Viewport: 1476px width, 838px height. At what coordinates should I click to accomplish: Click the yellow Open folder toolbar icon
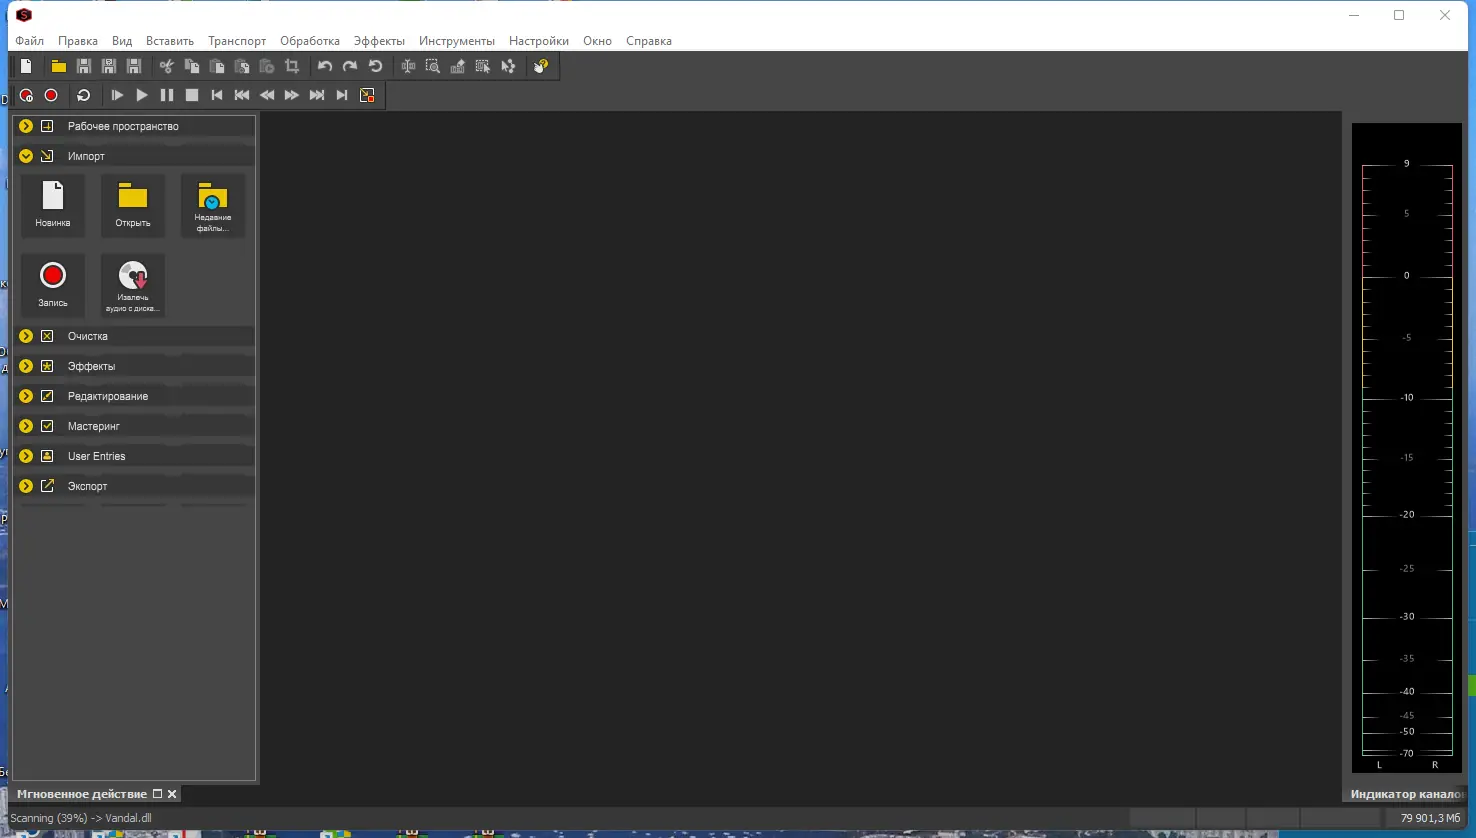pos(59,66)
